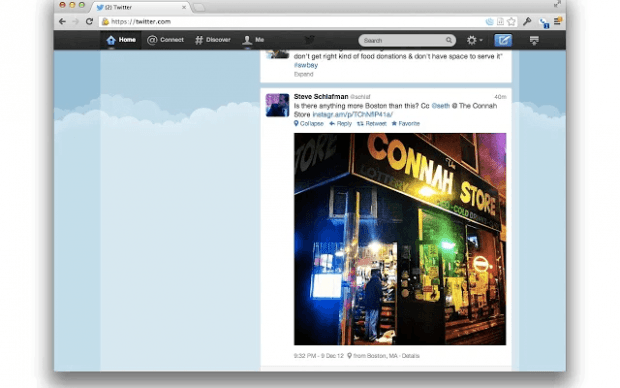Open the instagr.am link in tweet
The width and height of the screenshot is (620, 388).
tap(352, 114)
